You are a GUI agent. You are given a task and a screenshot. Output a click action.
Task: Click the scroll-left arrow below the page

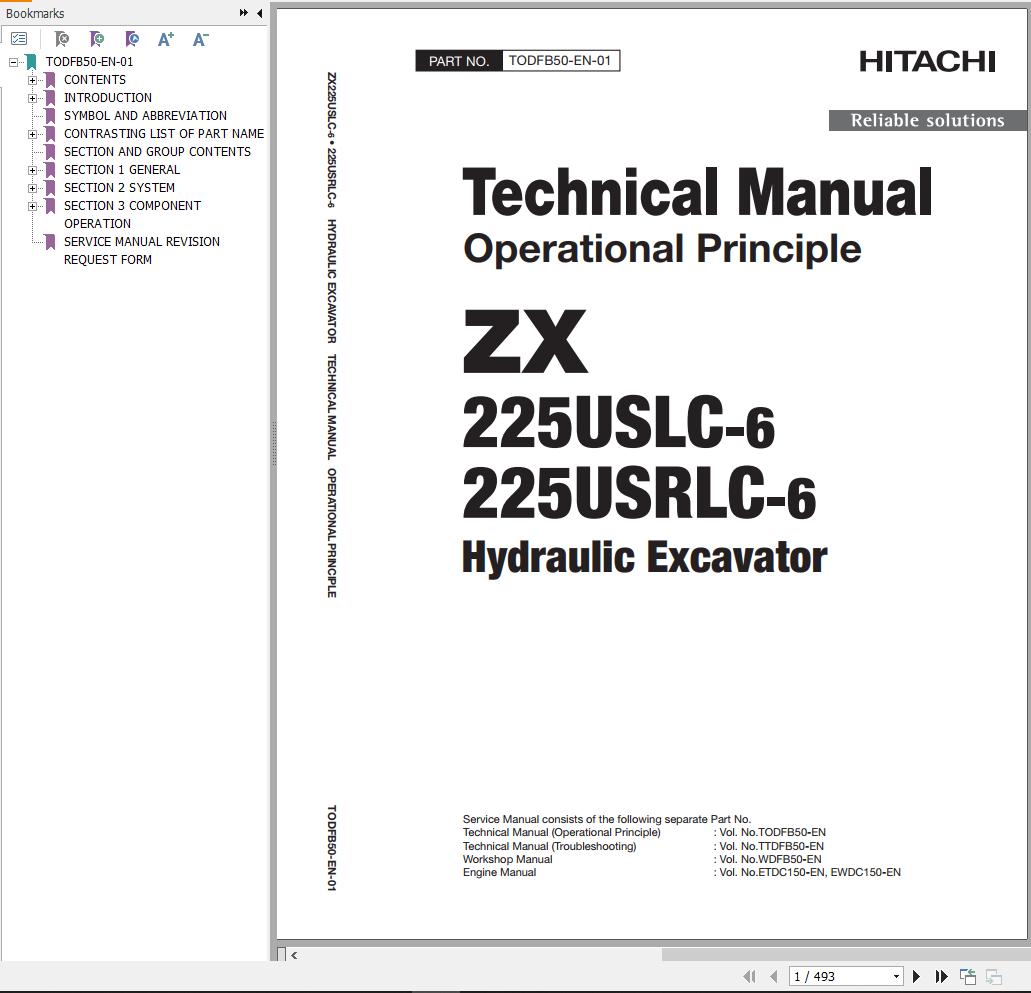click(x=294, y=956)
